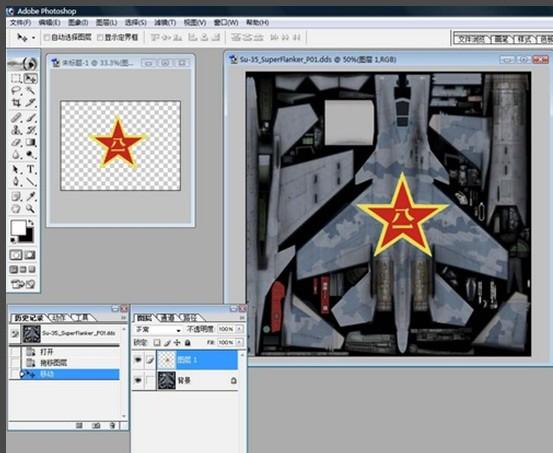Open the layer opacity slider arrow

coord(240,329)
